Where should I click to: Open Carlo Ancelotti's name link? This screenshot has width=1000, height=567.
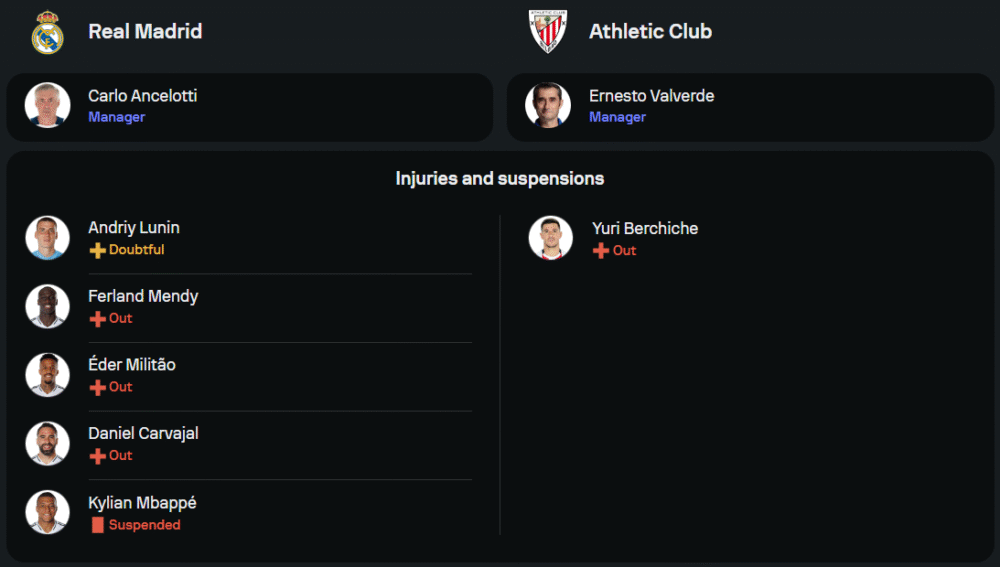(x=142, y=96)
